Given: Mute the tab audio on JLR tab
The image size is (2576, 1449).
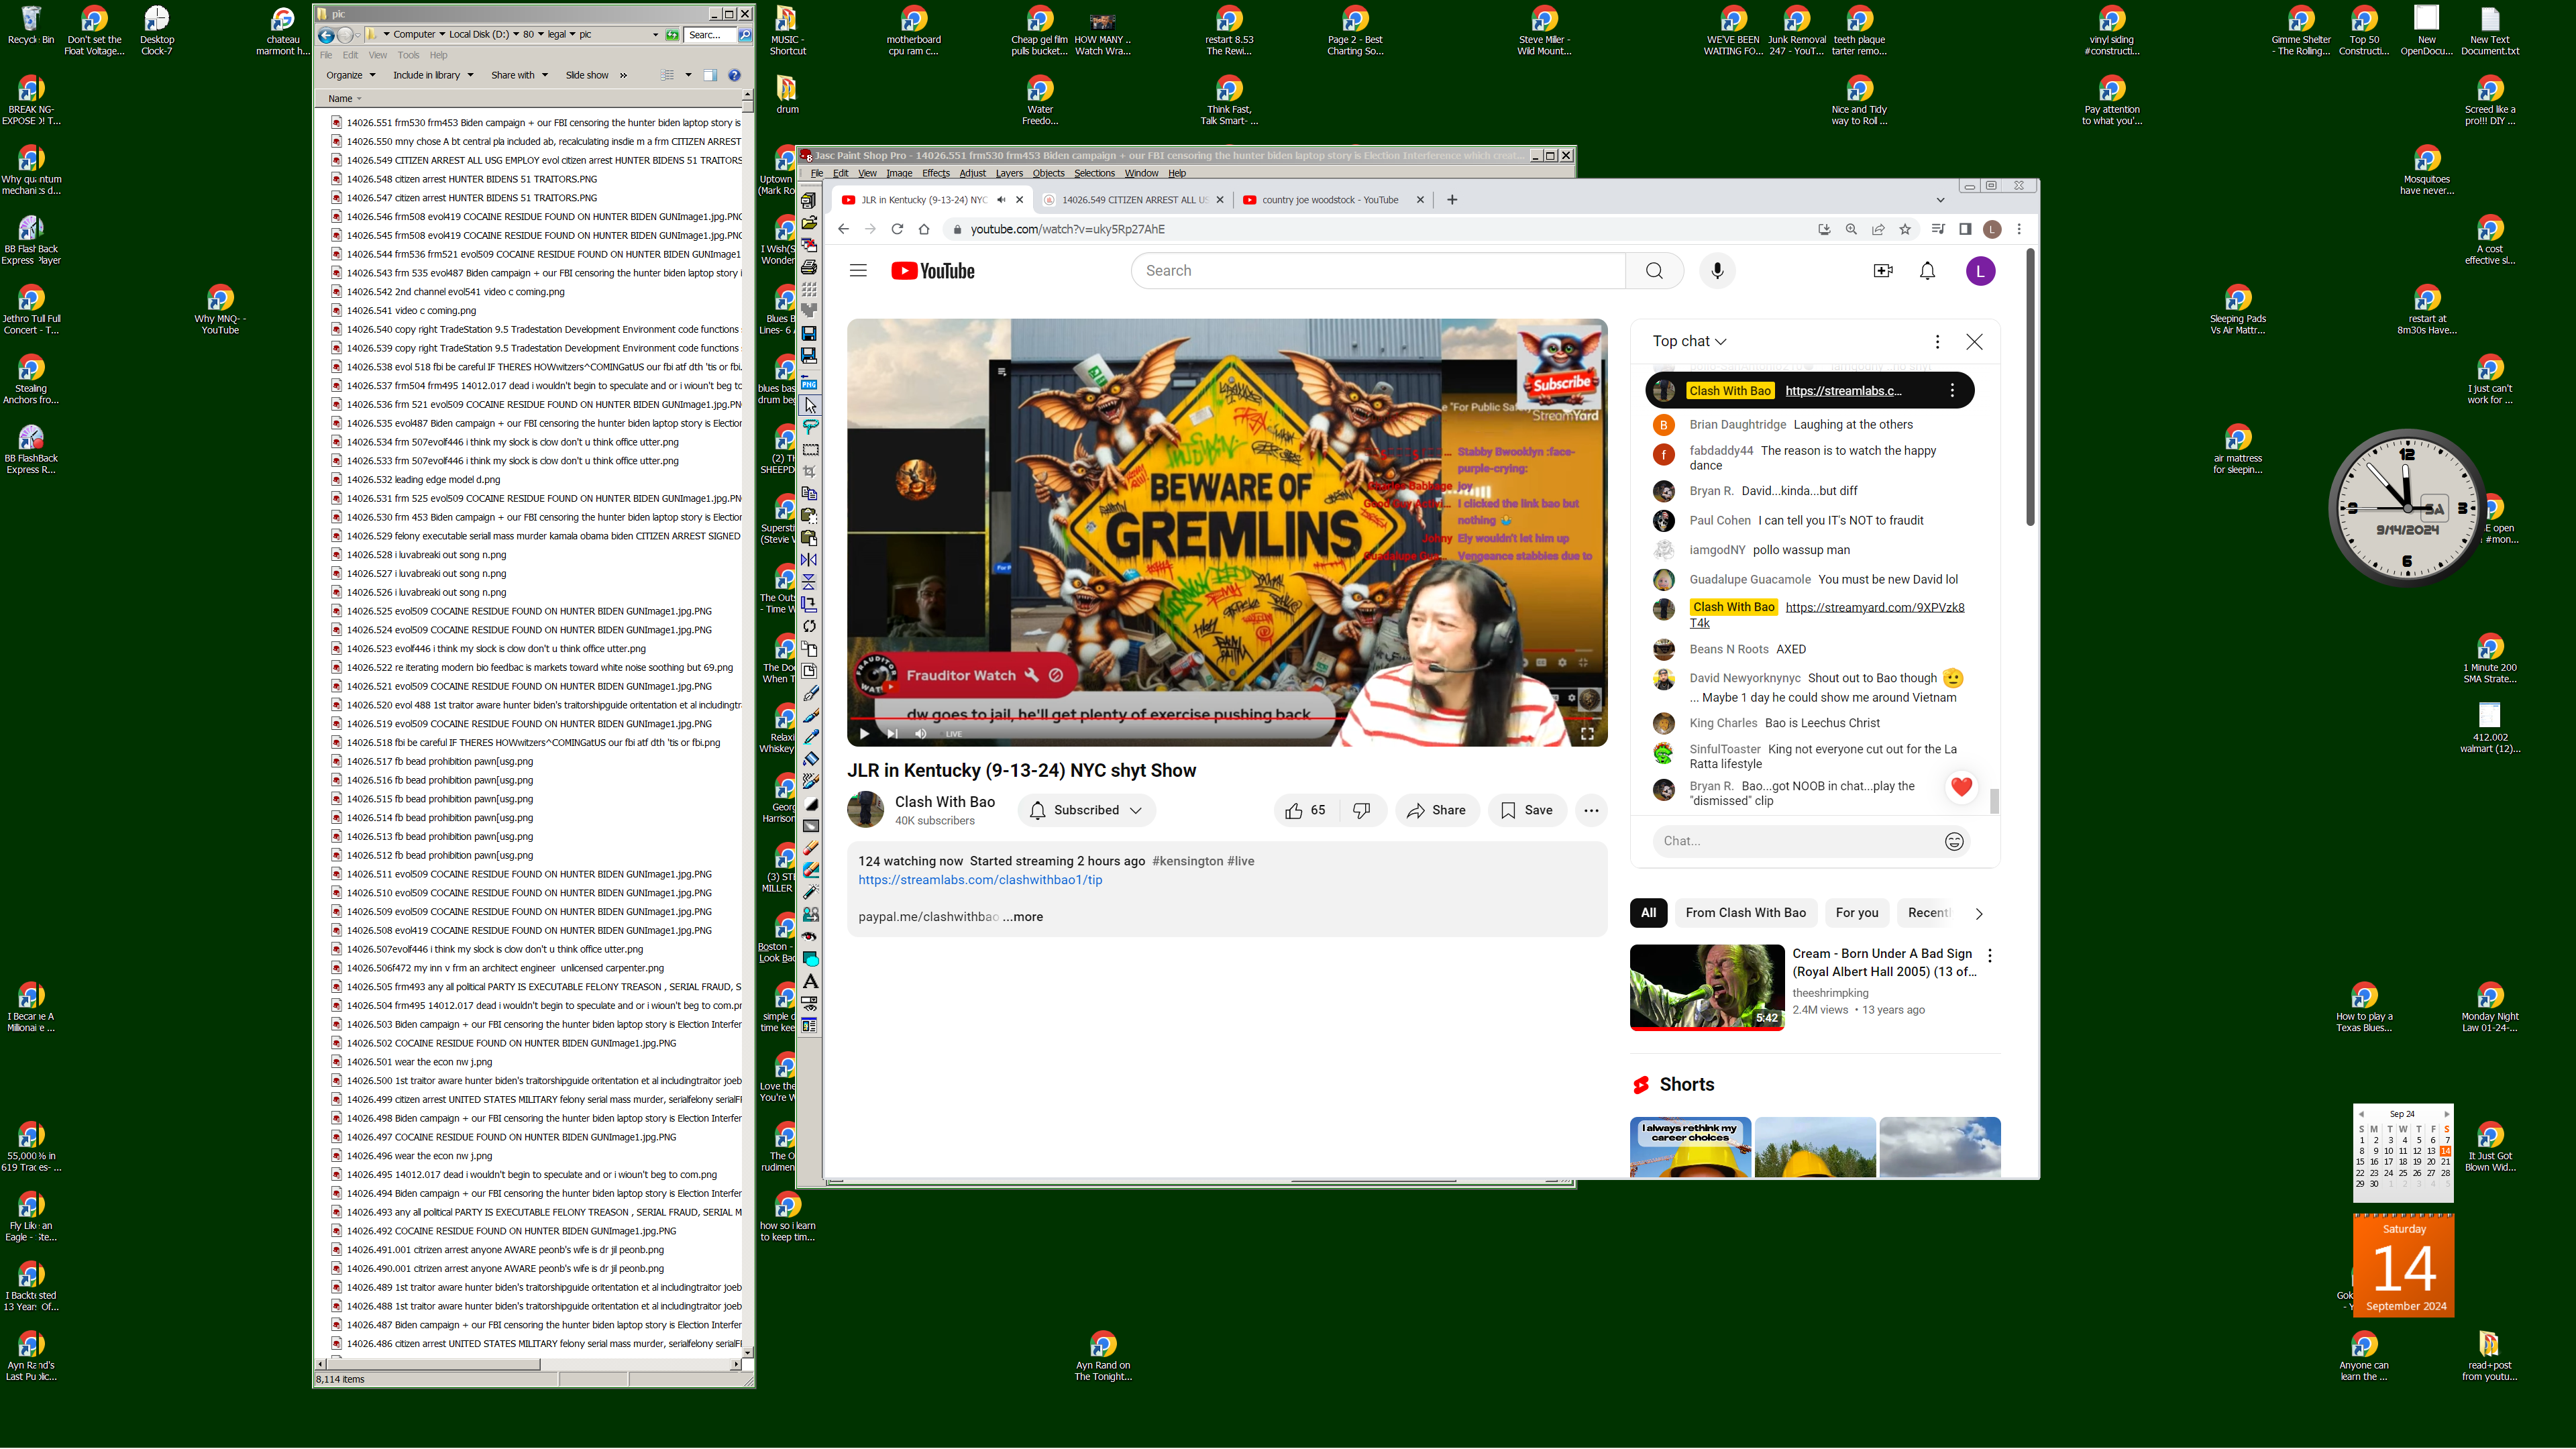Looking at the screenshot, I should click(x=1001, y=200).
